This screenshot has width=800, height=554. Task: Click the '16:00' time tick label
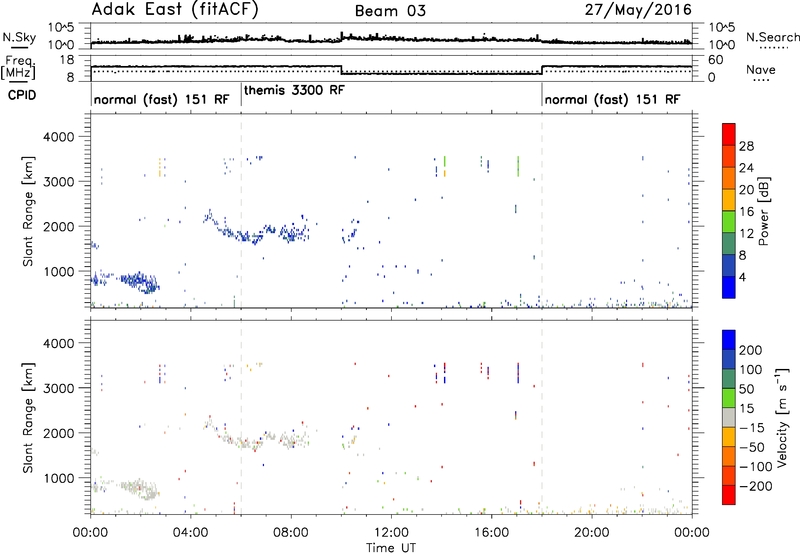click(x=491, y=533)
